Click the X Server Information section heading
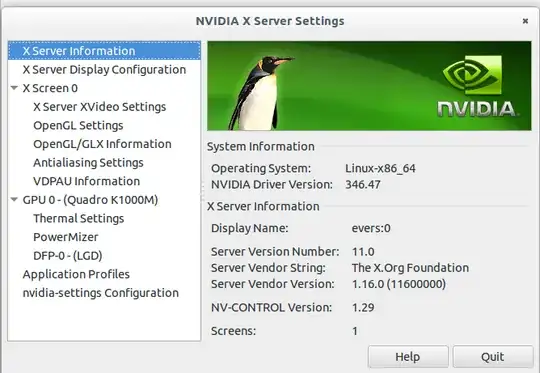Image resolution: width=540 pixels, height=373 pixels. (x=263, y=206)
